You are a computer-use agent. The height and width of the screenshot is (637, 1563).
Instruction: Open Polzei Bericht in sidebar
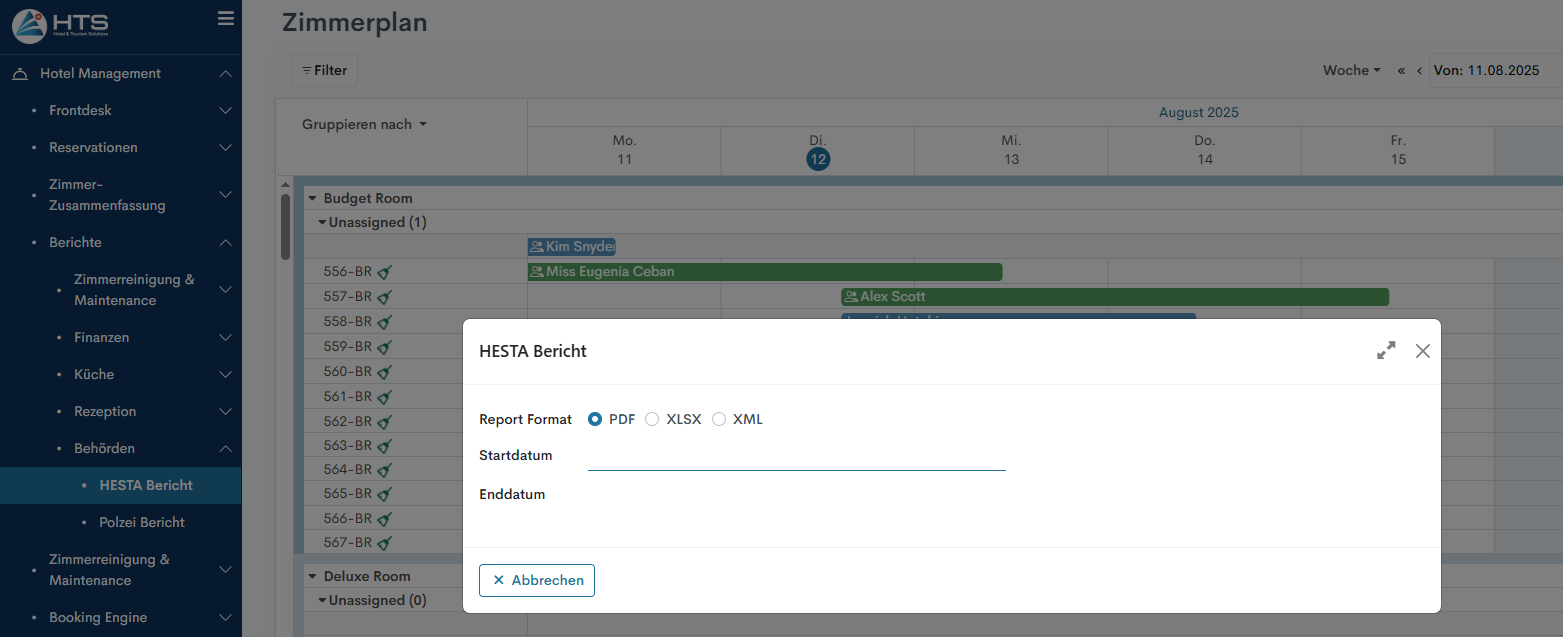142,522
